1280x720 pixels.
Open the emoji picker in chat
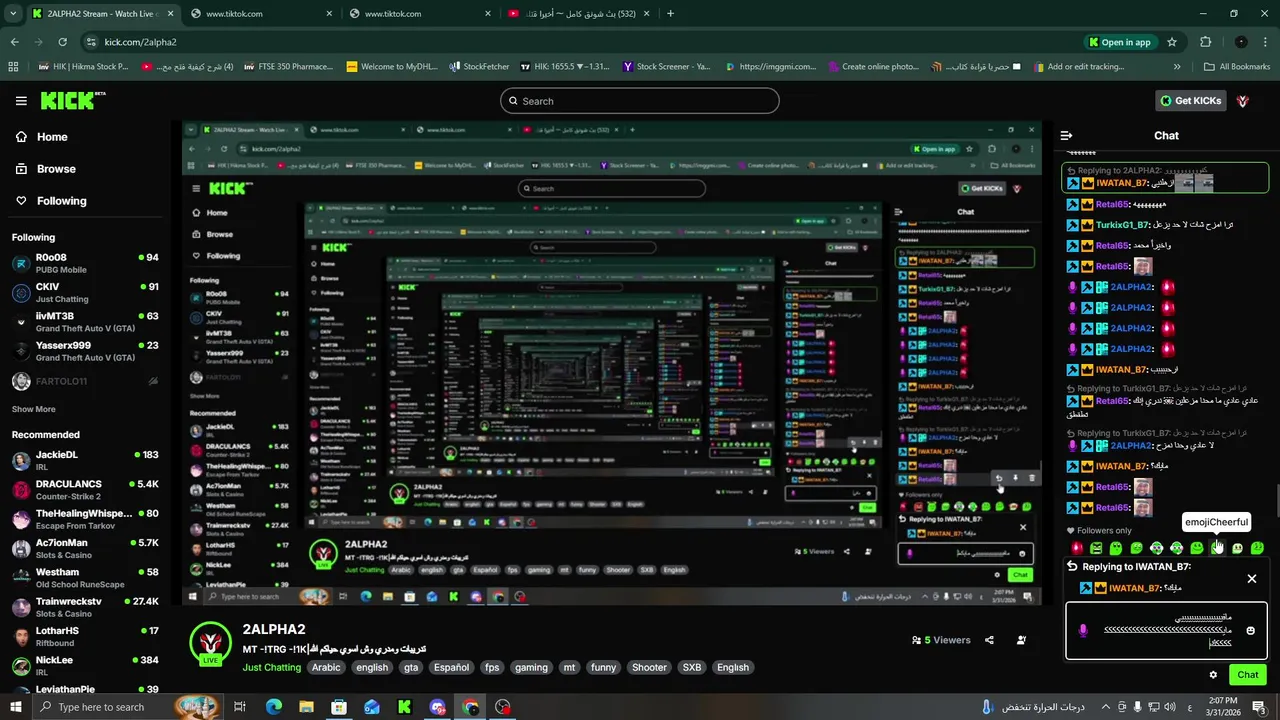(1250, 631)
